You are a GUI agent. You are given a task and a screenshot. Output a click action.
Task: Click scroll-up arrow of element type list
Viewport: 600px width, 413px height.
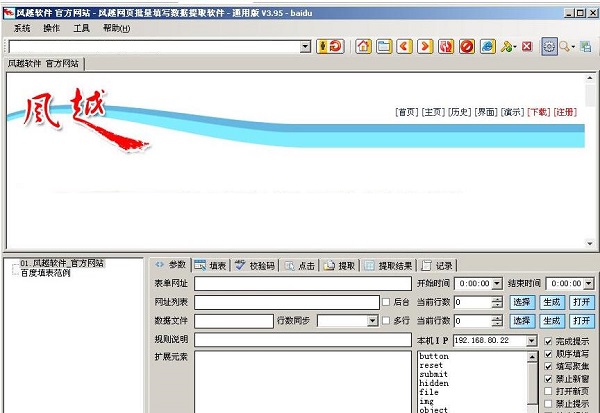[x=532, y=357]
